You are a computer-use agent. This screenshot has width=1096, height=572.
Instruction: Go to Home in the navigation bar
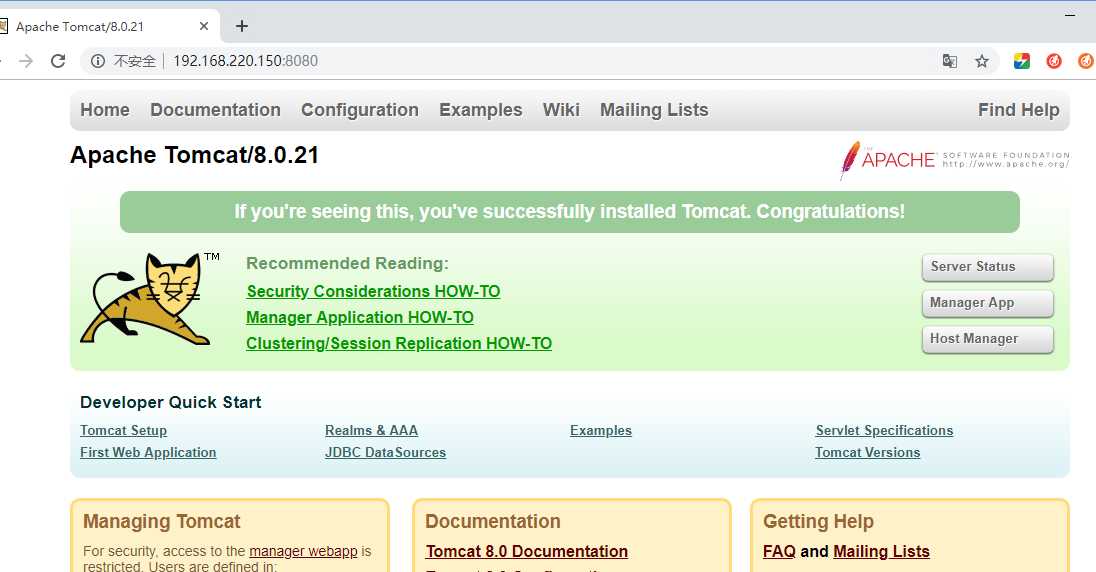coord(105,110)
